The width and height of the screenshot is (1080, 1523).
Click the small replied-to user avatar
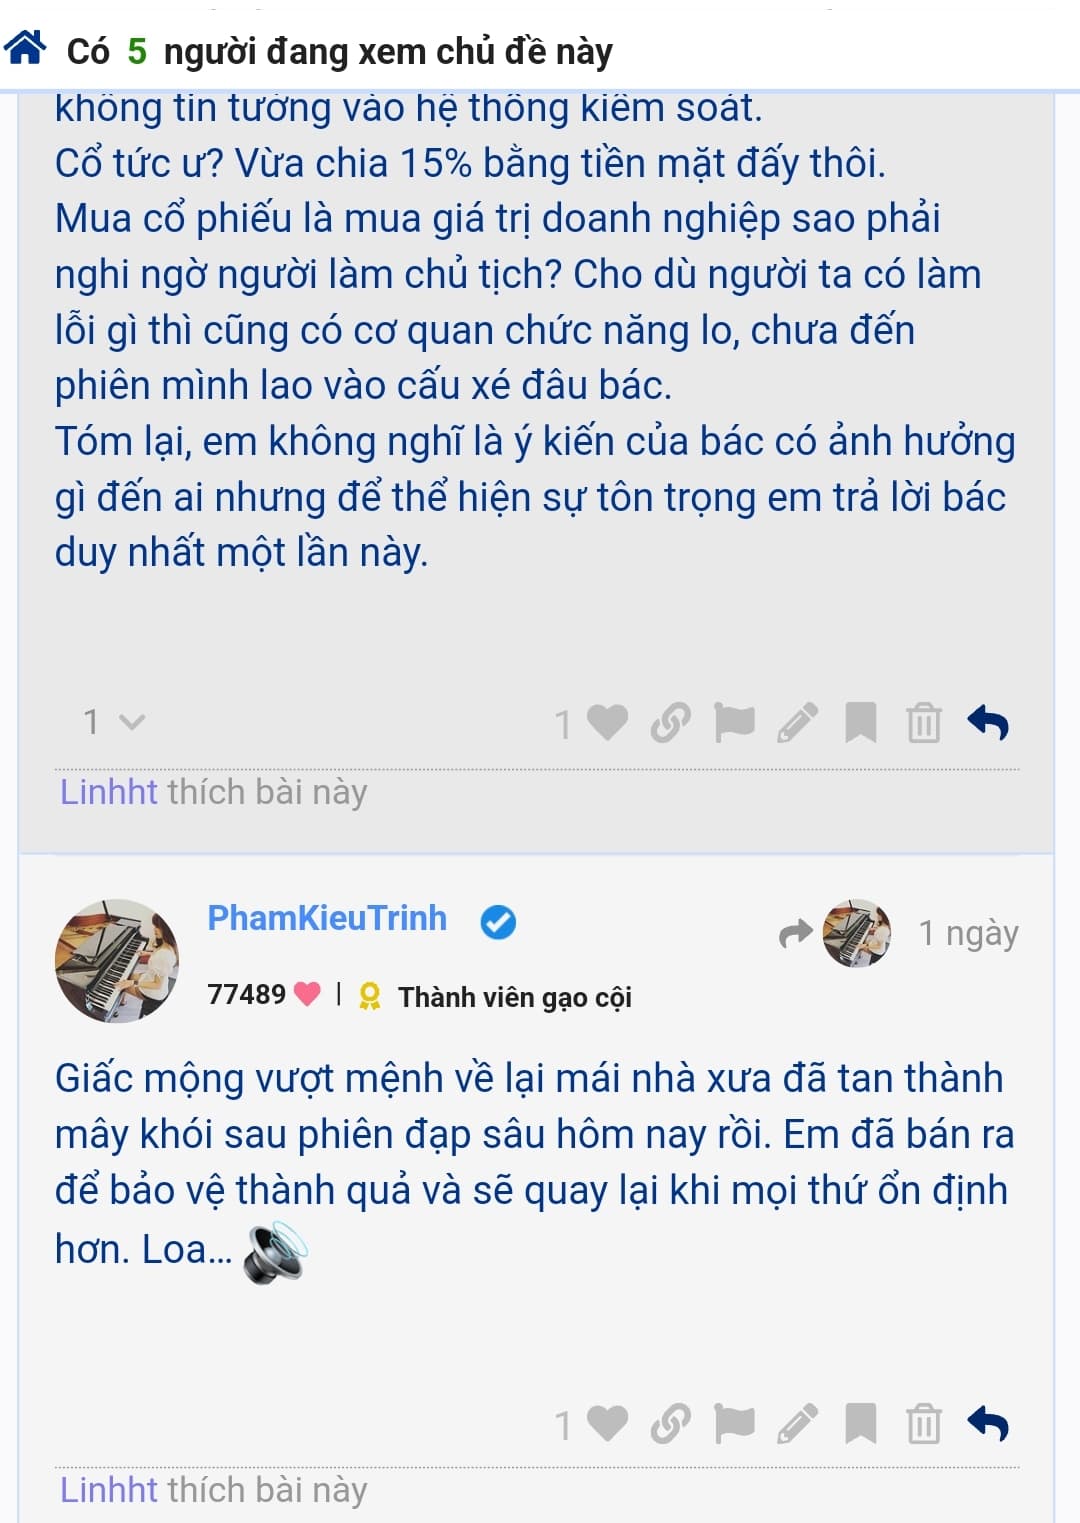[856, 932]
